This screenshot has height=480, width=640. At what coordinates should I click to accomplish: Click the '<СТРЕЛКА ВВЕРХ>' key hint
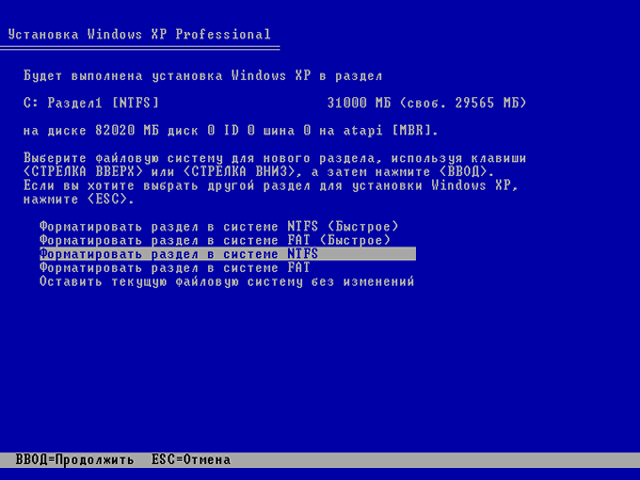(78, 172)
